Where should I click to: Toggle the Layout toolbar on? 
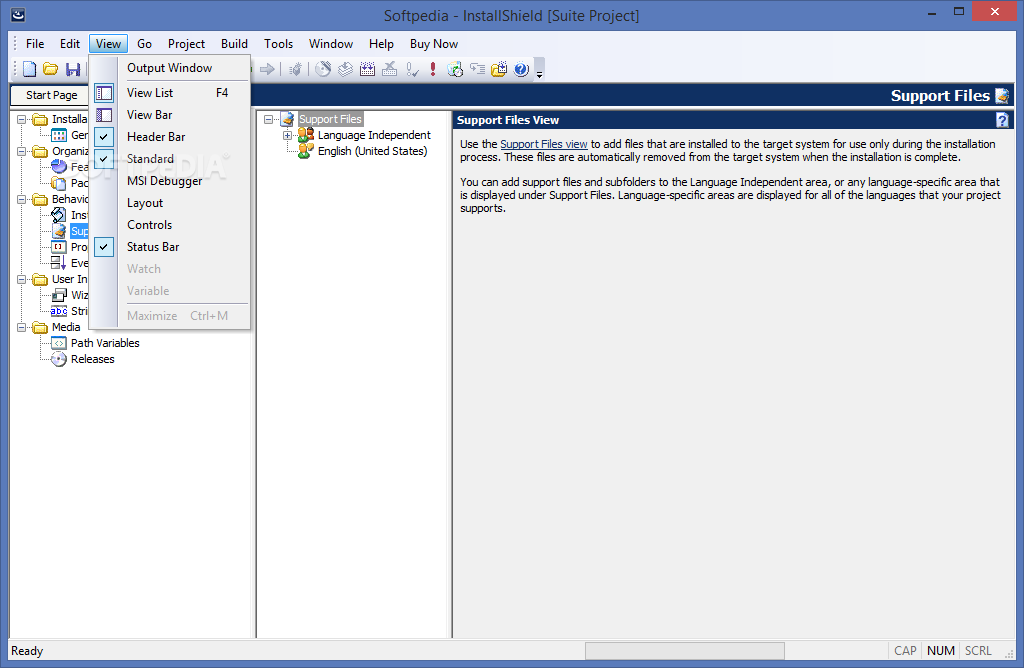point(145,203)
